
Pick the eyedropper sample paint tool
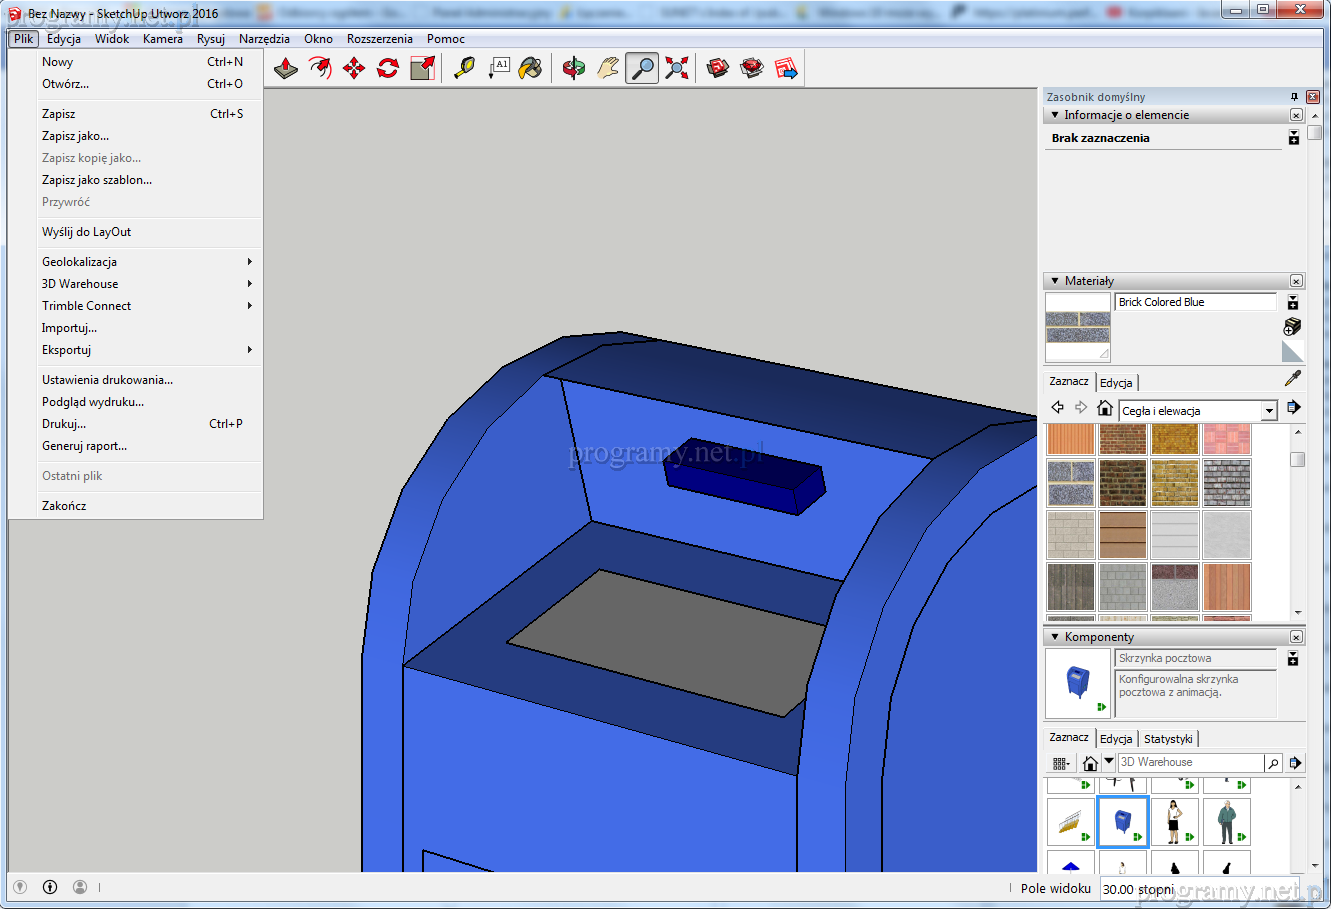pos(1293,378)
